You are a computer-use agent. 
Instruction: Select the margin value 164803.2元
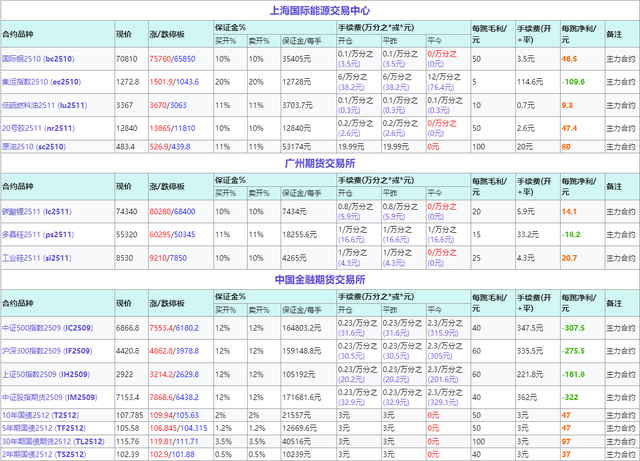pos(302,328)
